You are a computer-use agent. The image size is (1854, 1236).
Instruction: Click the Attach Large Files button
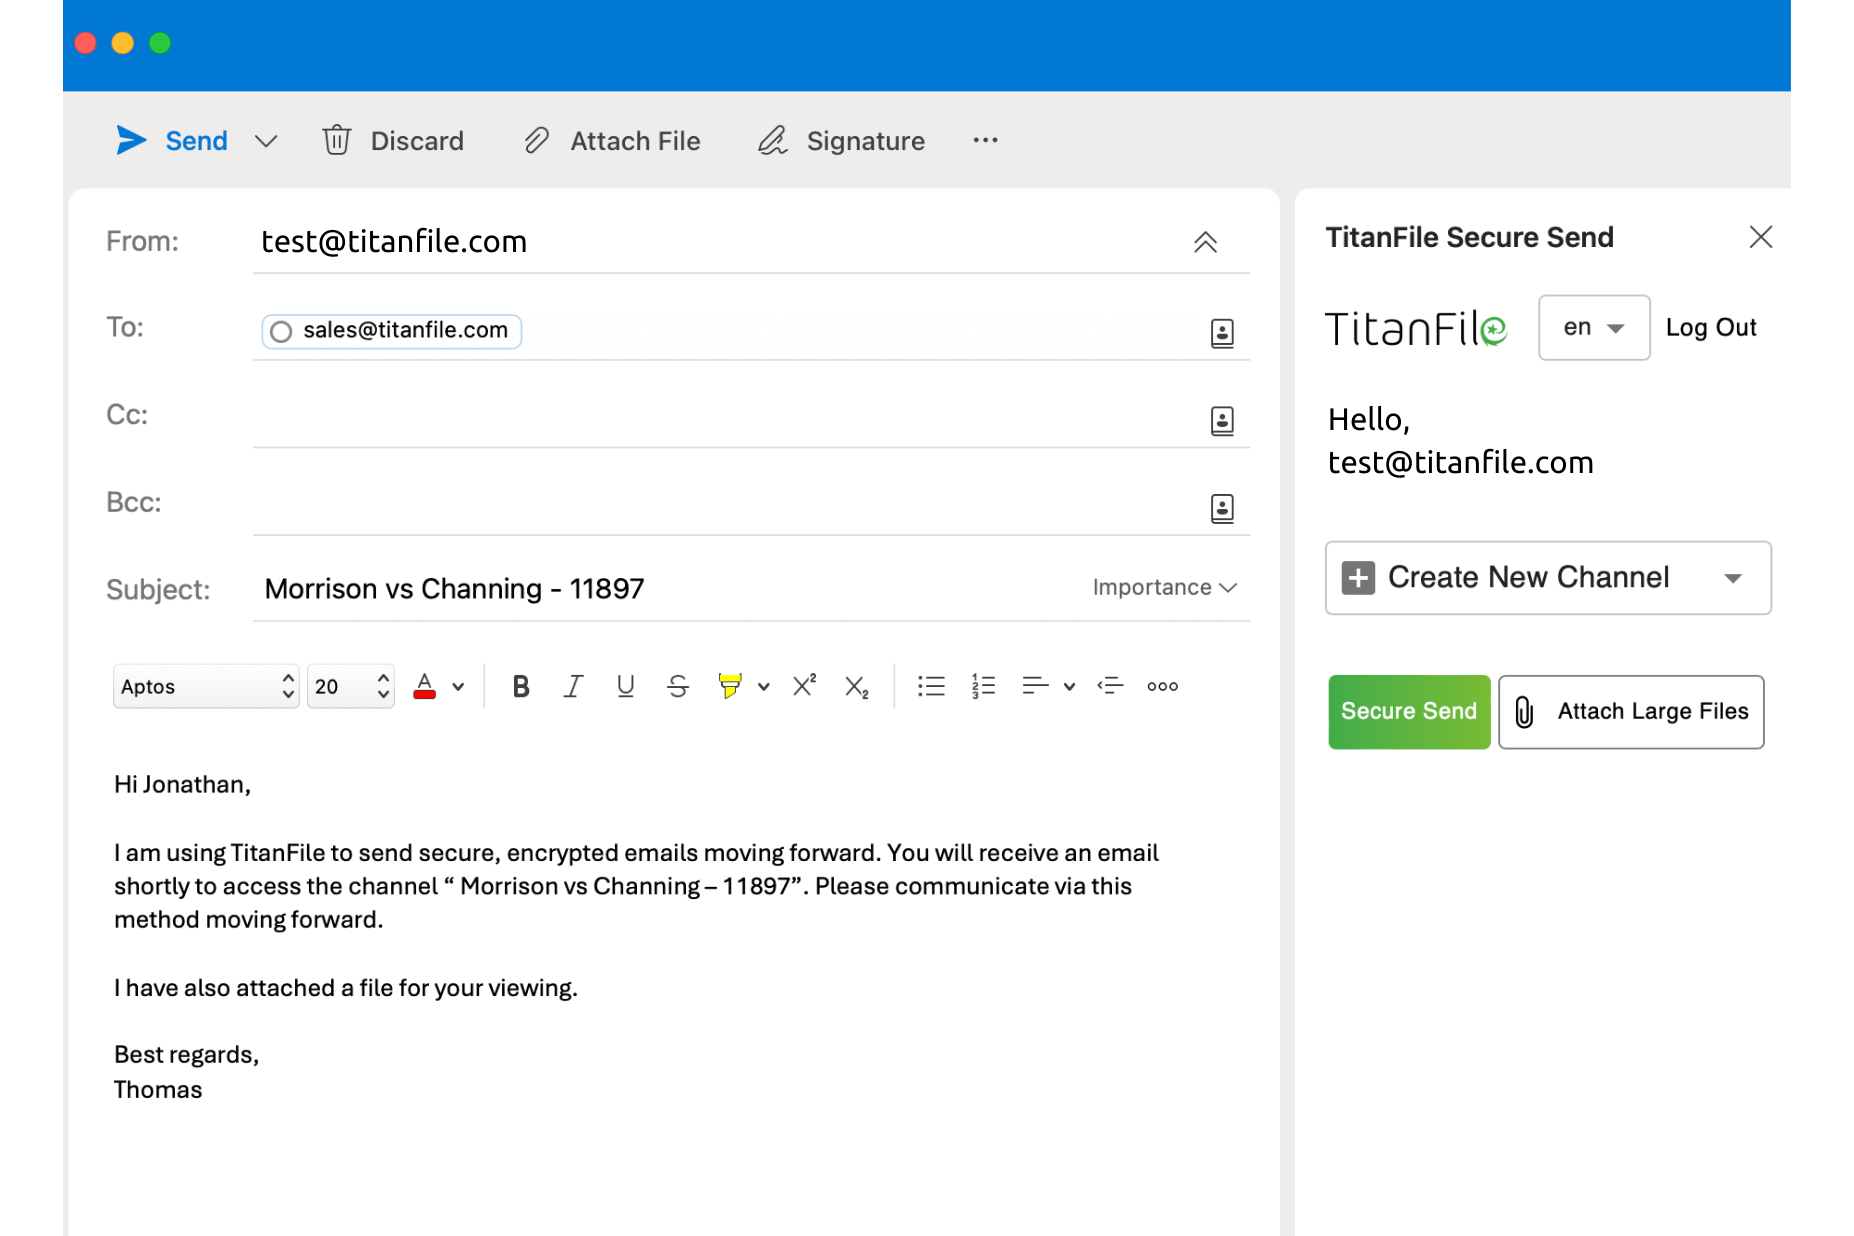click(1631, 712)
